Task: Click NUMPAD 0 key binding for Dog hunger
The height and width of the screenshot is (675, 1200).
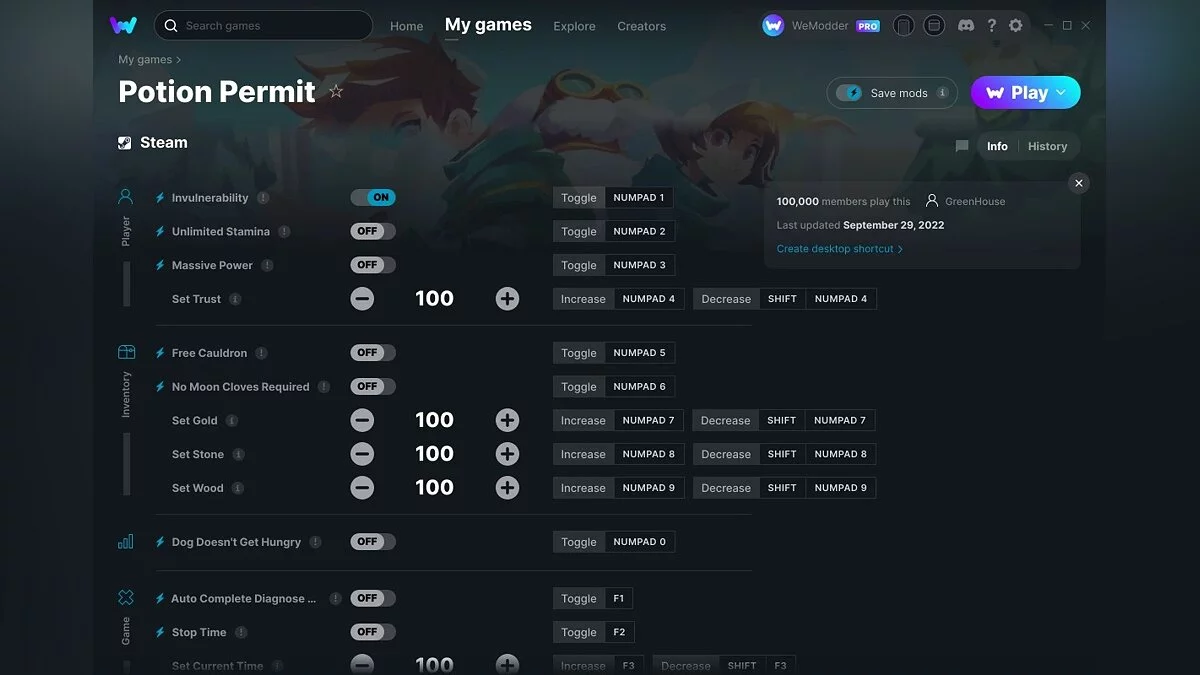Action: pyautogui.click(x=640, y=542)
